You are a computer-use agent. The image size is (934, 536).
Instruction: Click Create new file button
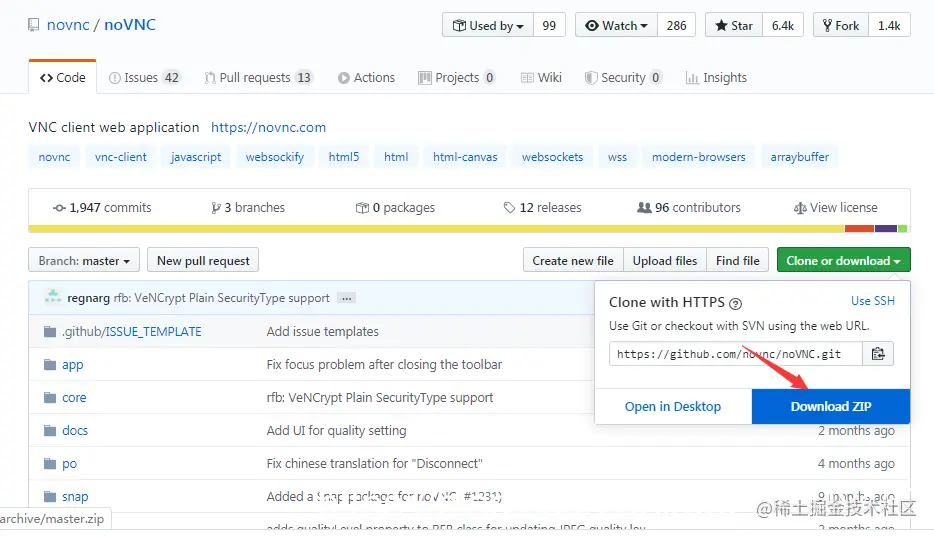coord(573,260)
